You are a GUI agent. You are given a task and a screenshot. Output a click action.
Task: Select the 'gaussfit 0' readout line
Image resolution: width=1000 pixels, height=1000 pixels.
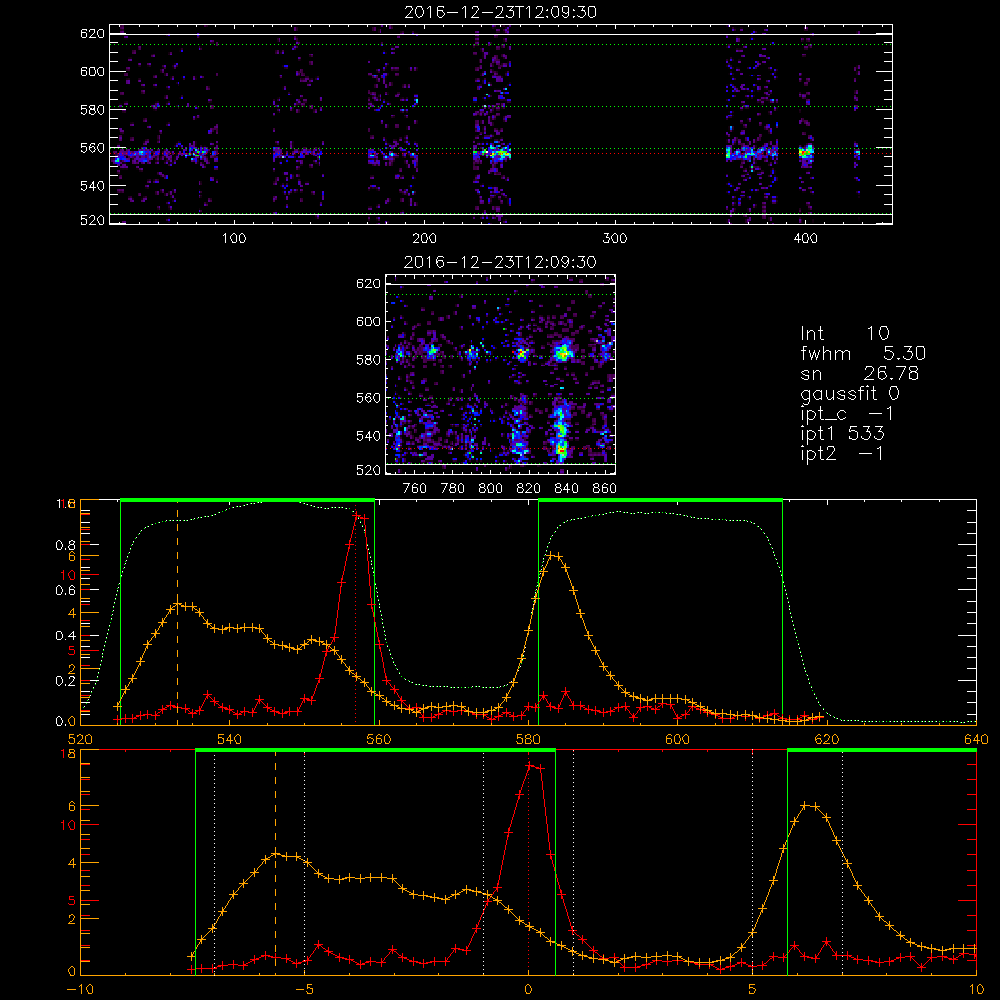click(x=850, y=393)
